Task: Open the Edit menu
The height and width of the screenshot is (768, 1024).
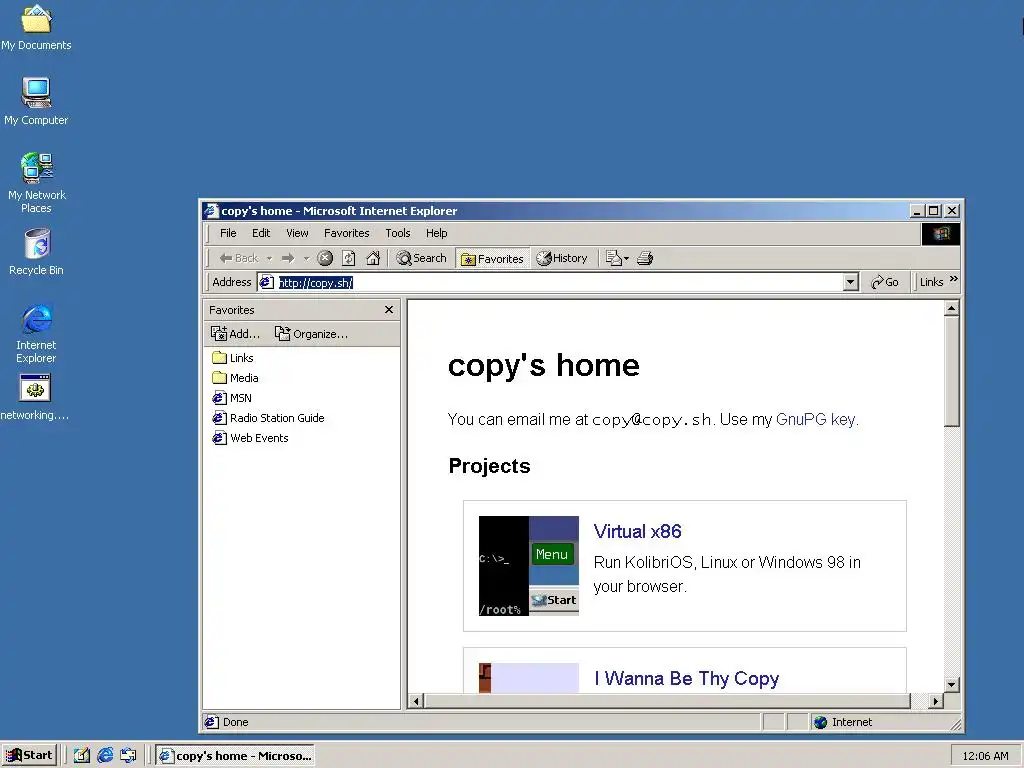Action: (x=261, y=233)
